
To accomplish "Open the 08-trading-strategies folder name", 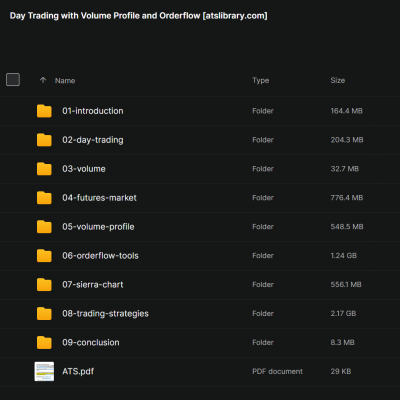I will pos(105,314).
